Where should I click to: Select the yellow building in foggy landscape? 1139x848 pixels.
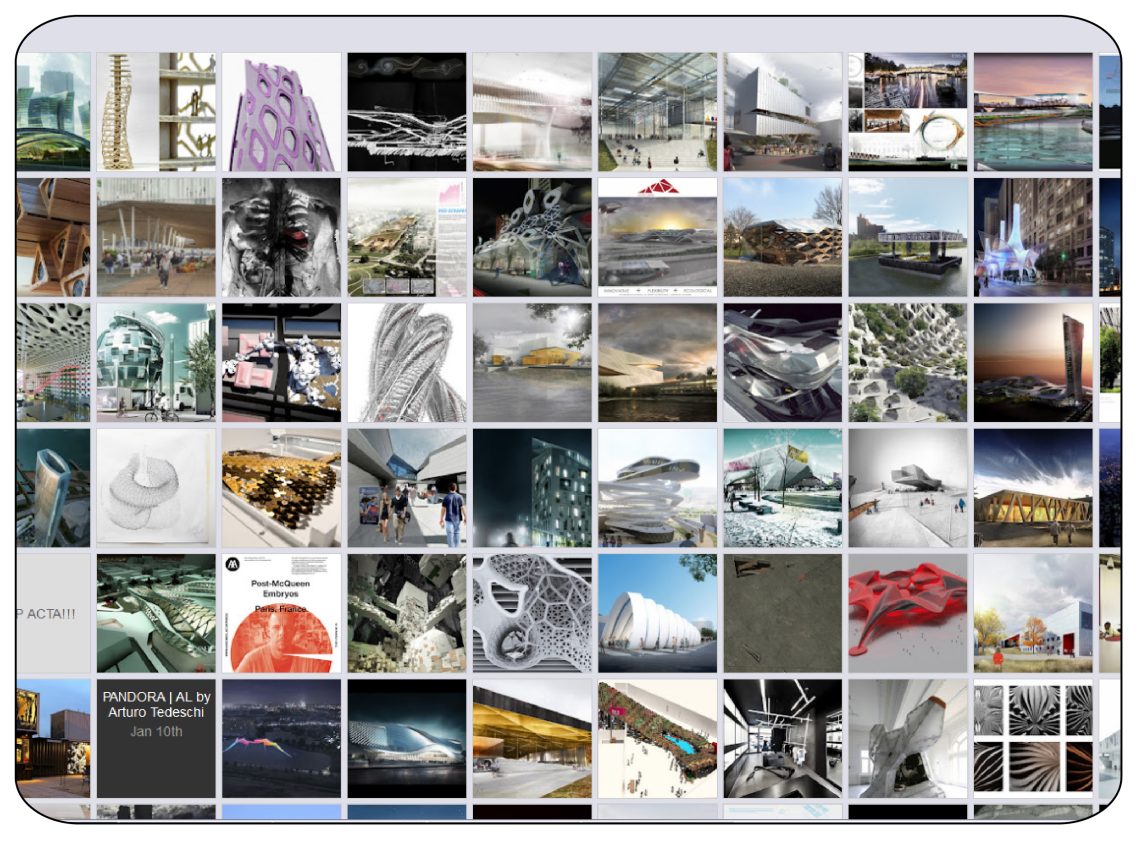pyautogui.click(x=532, y=362)
